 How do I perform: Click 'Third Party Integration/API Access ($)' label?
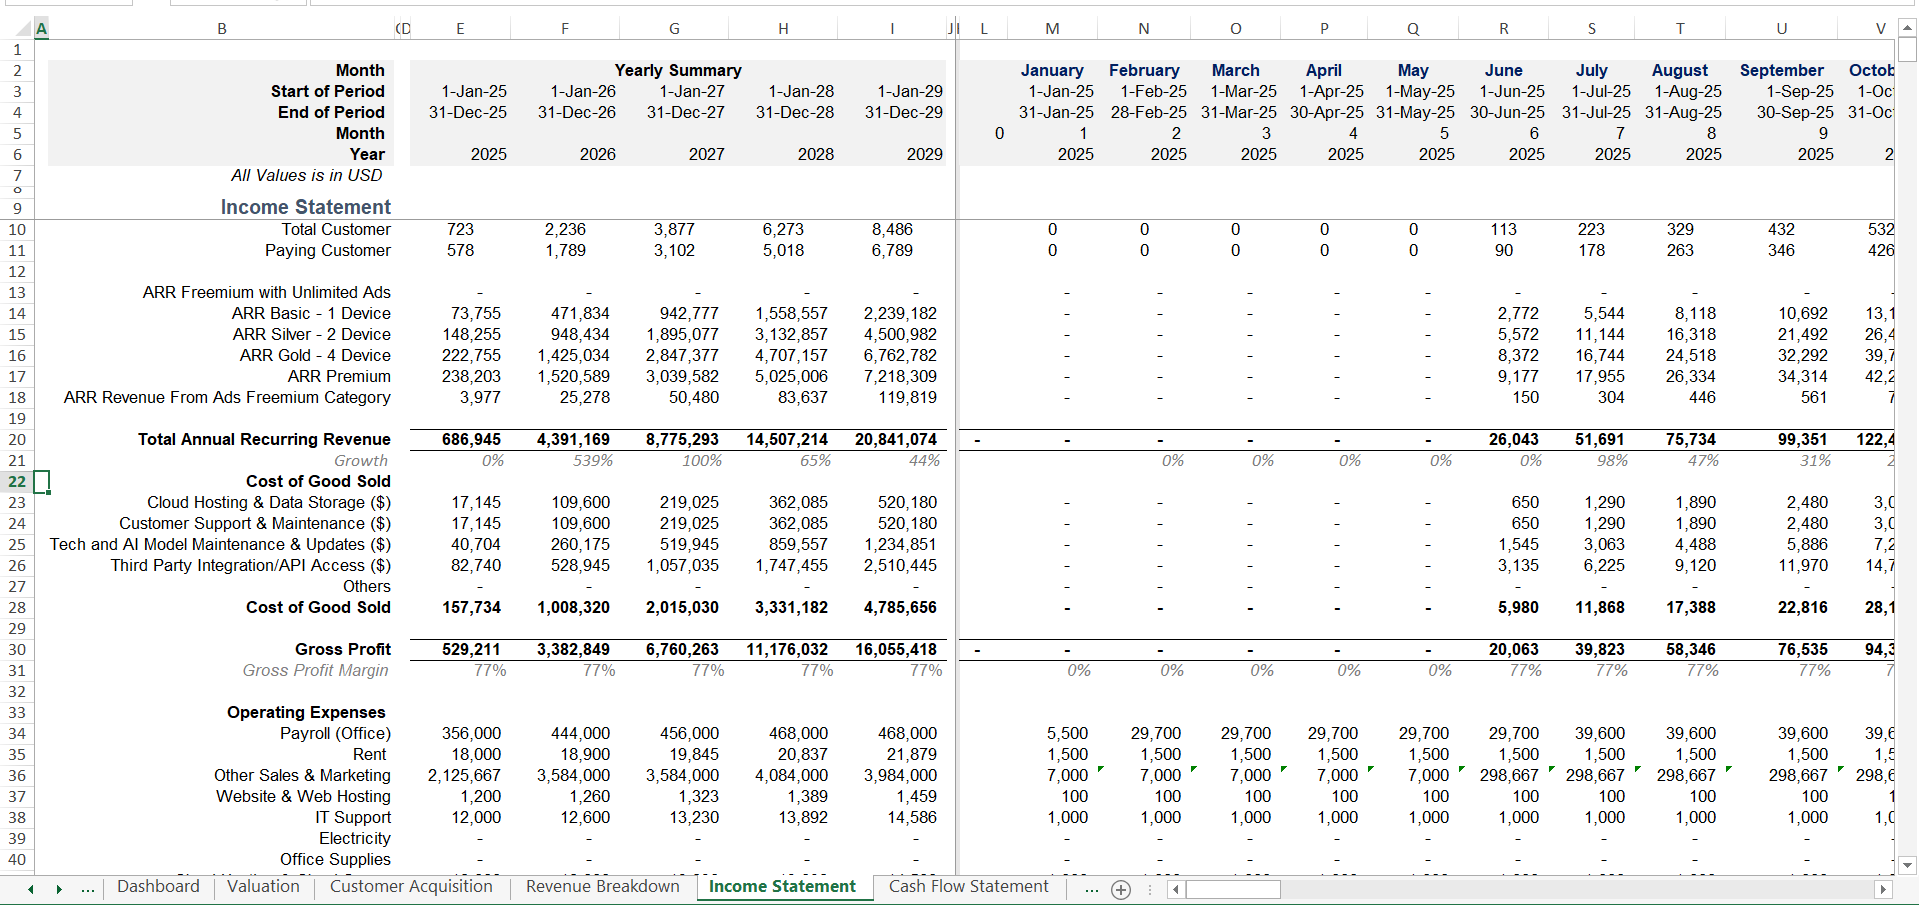[x=251, y=566]
